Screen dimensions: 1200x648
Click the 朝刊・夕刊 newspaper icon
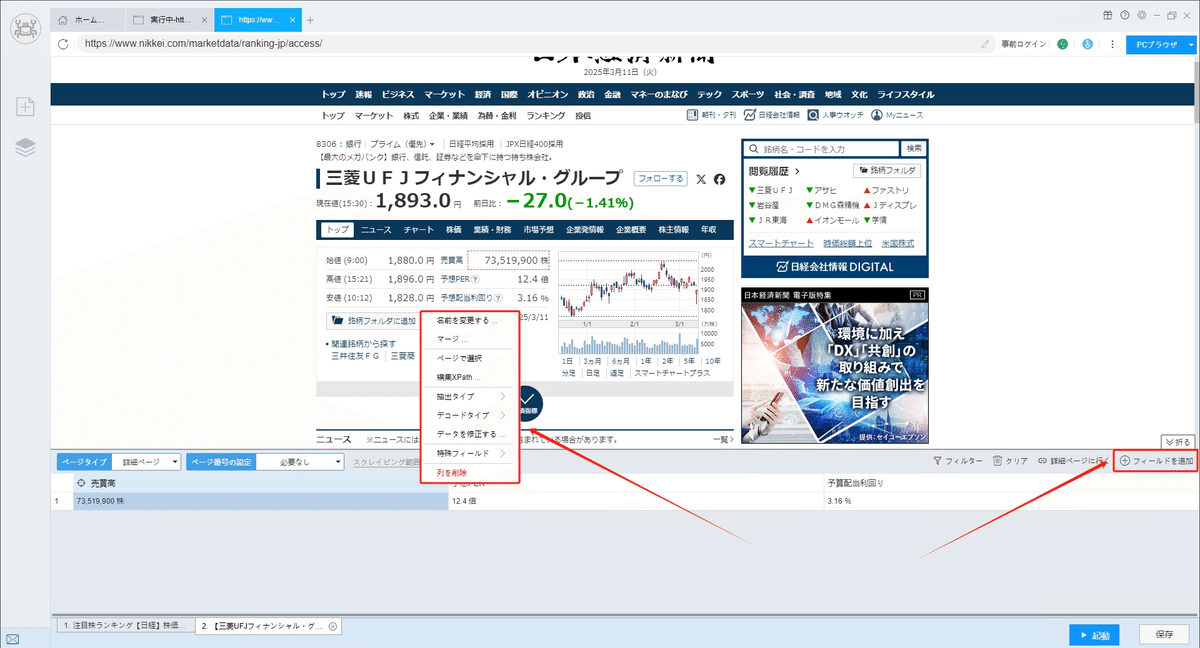click(x=693, y=115)
